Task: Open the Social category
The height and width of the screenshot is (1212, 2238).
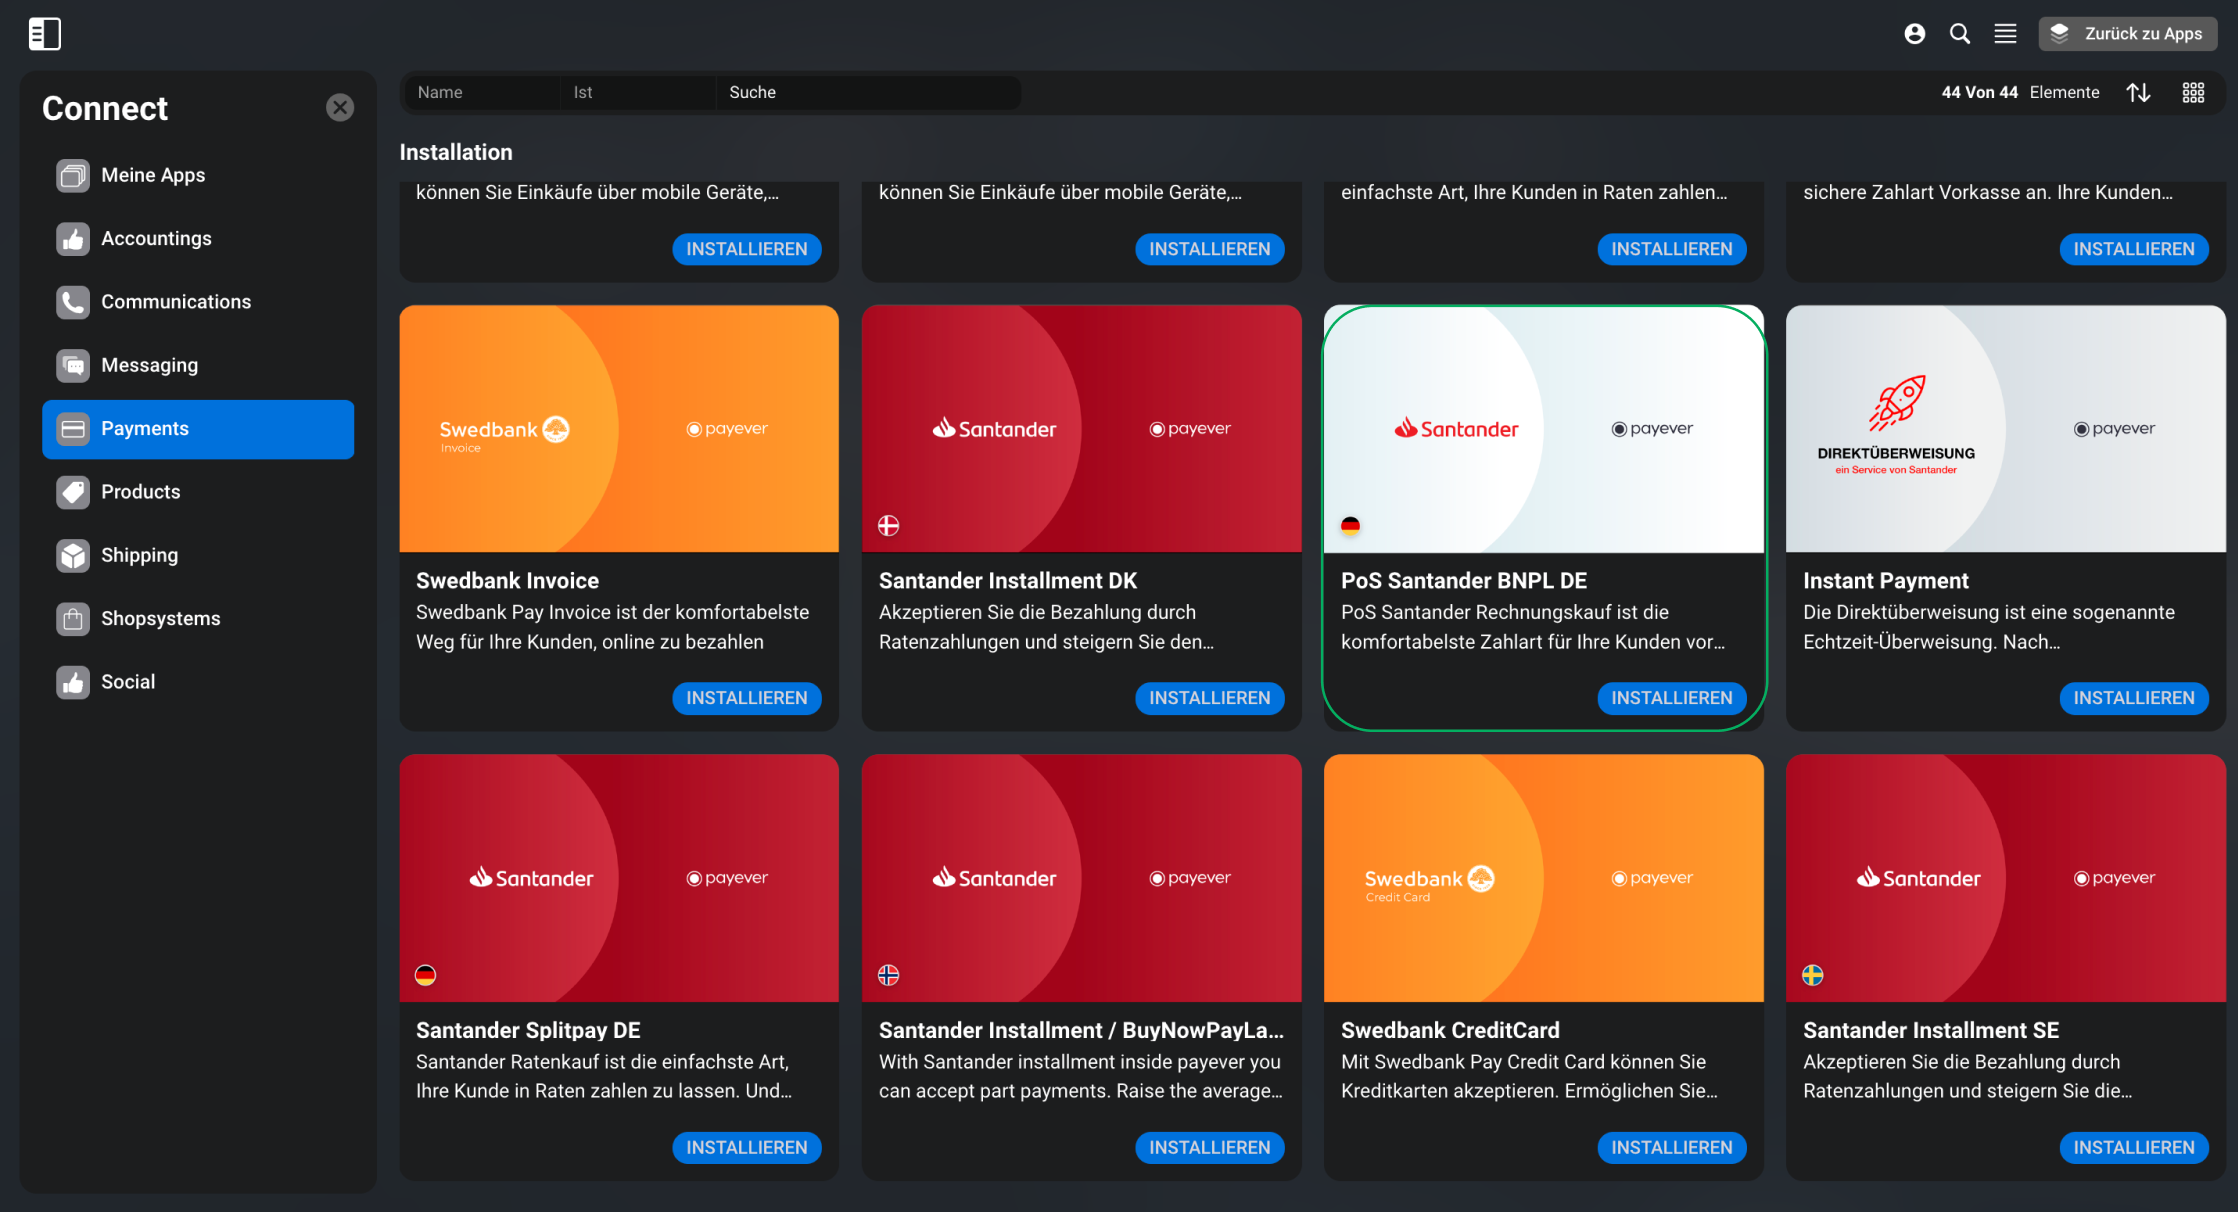Action: pos(198,682)
